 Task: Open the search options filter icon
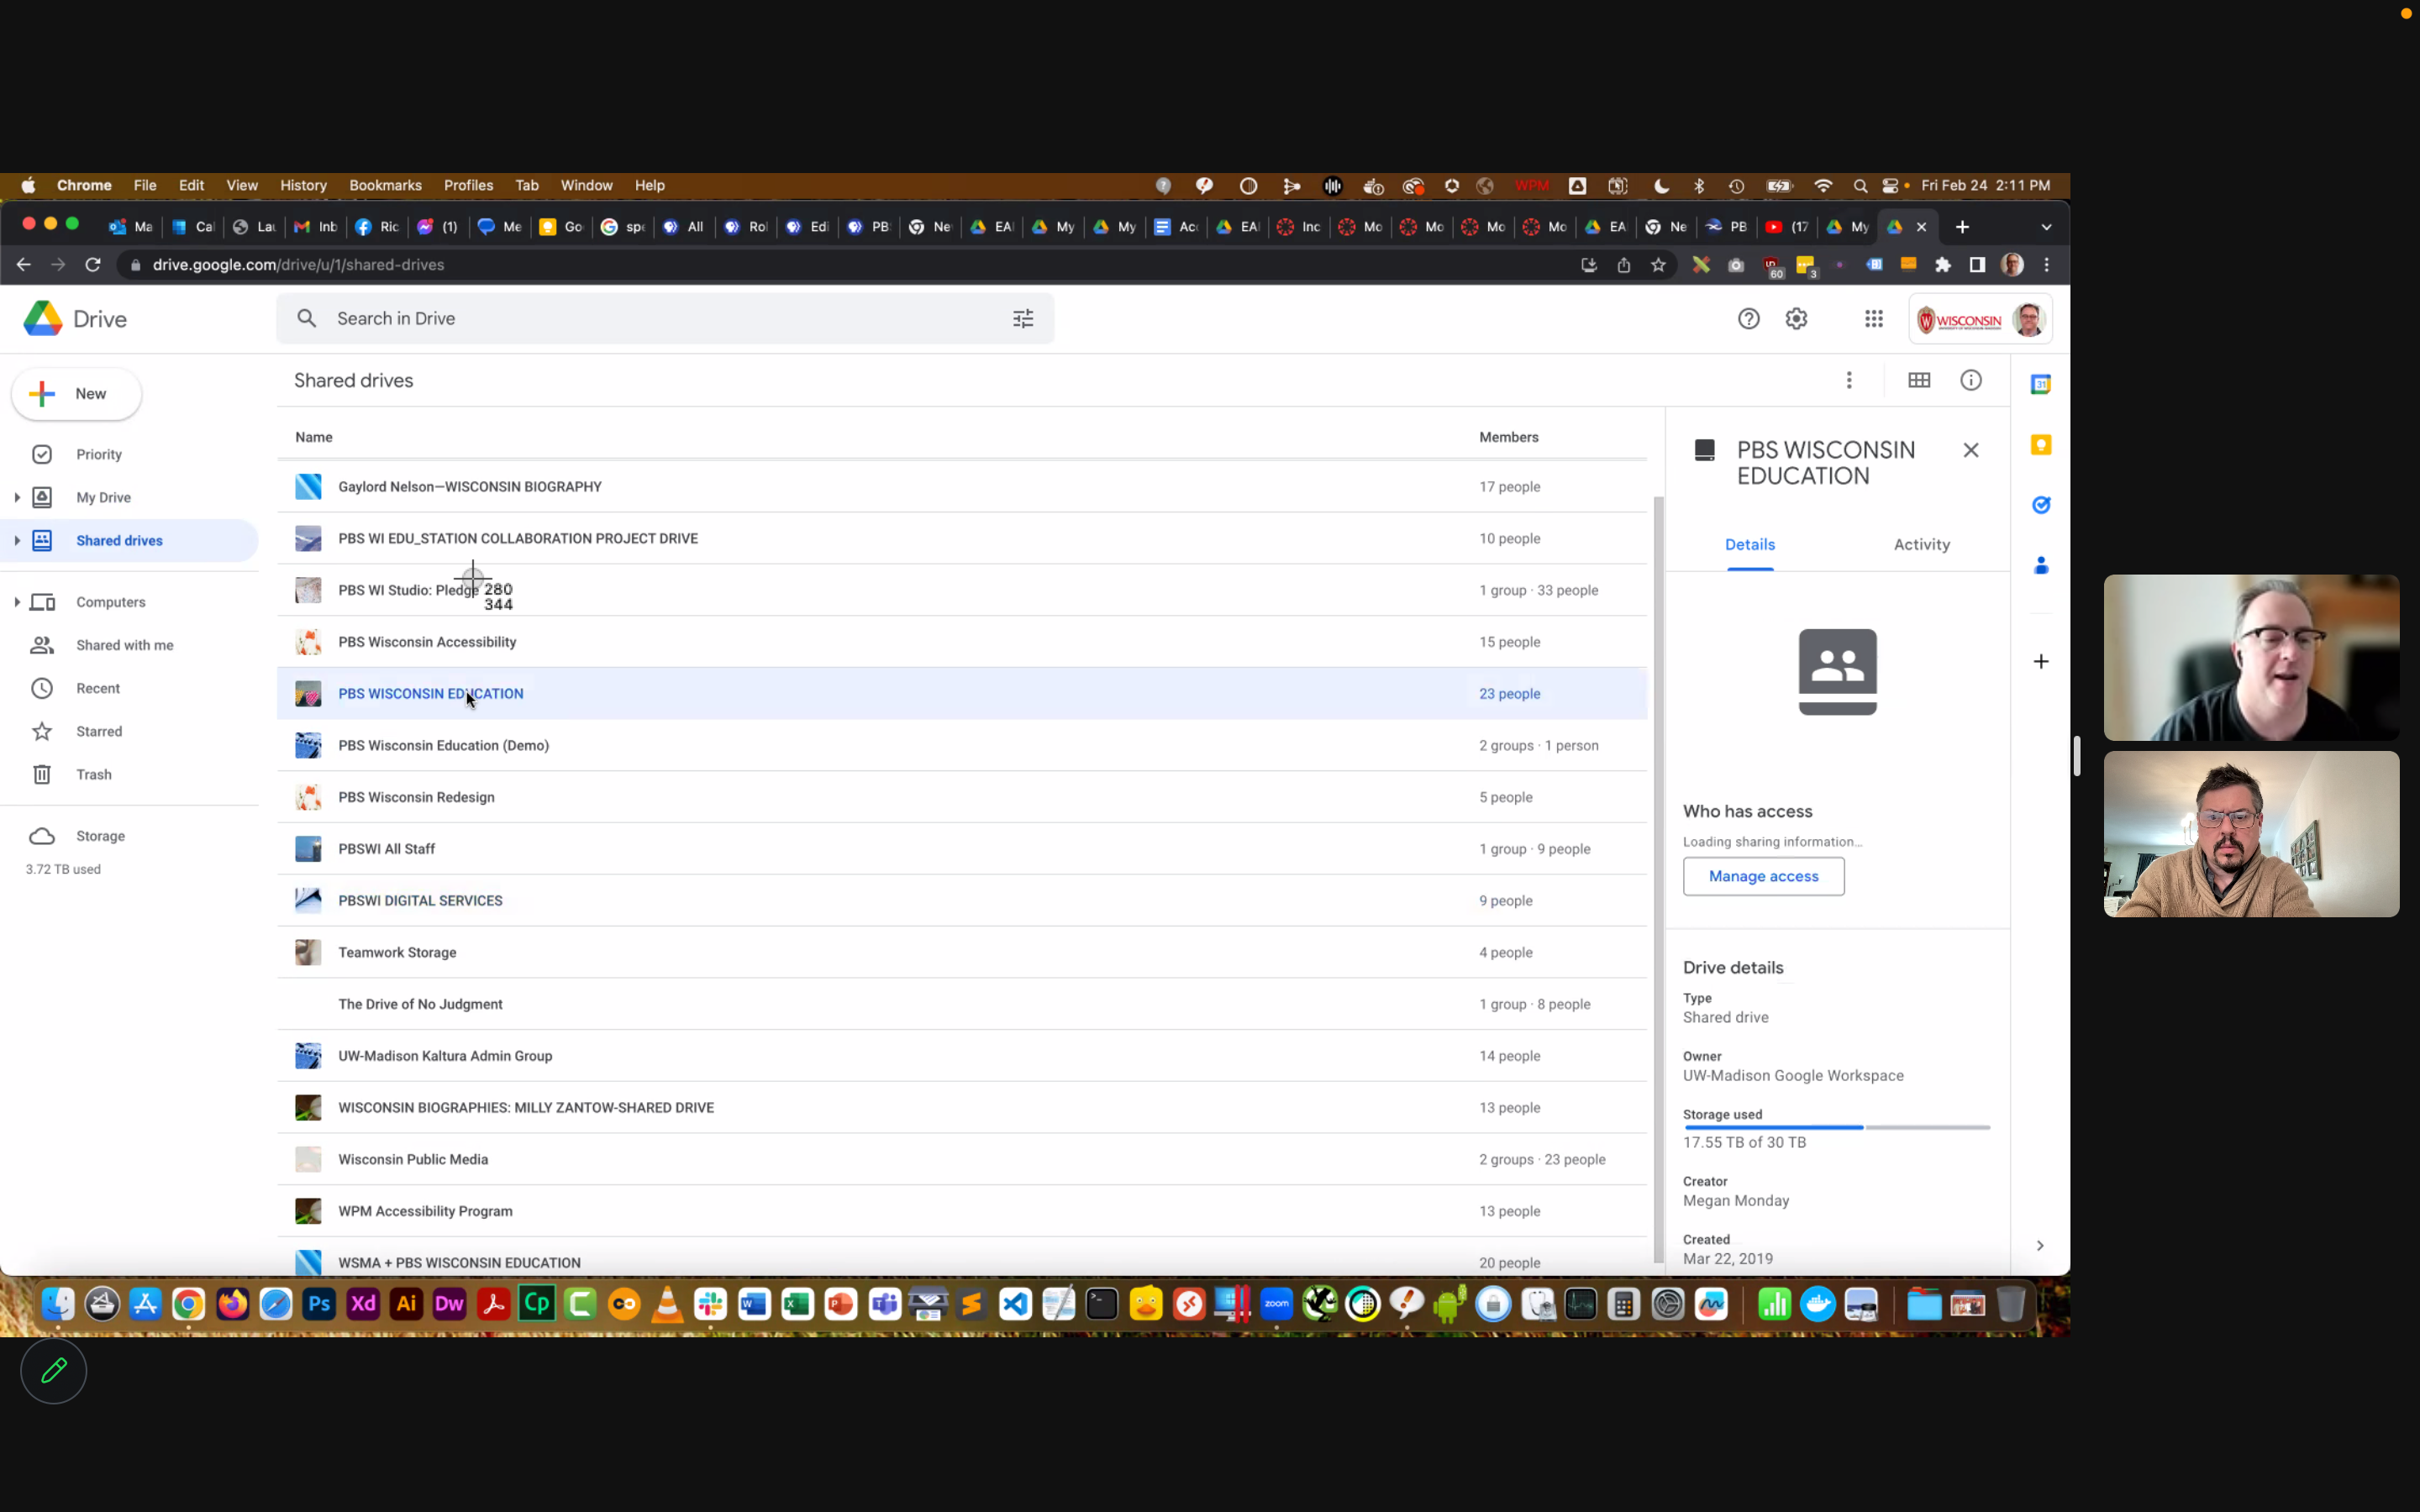[1022, 318]
